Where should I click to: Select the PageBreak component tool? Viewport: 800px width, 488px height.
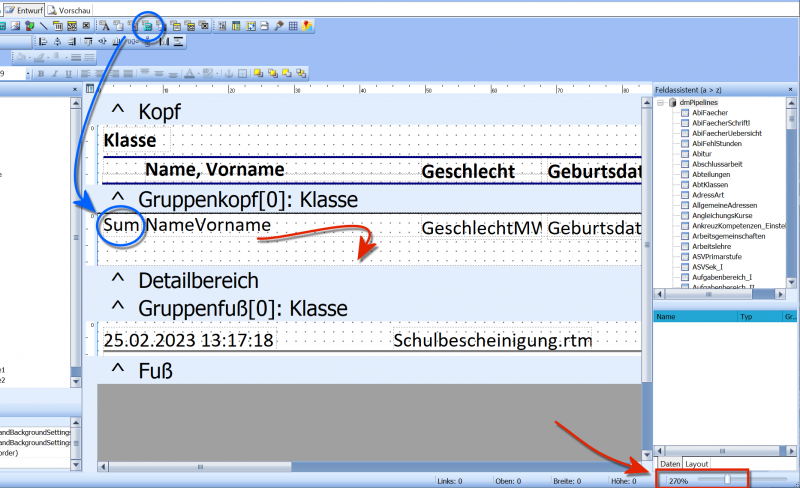tap(264, 26)
